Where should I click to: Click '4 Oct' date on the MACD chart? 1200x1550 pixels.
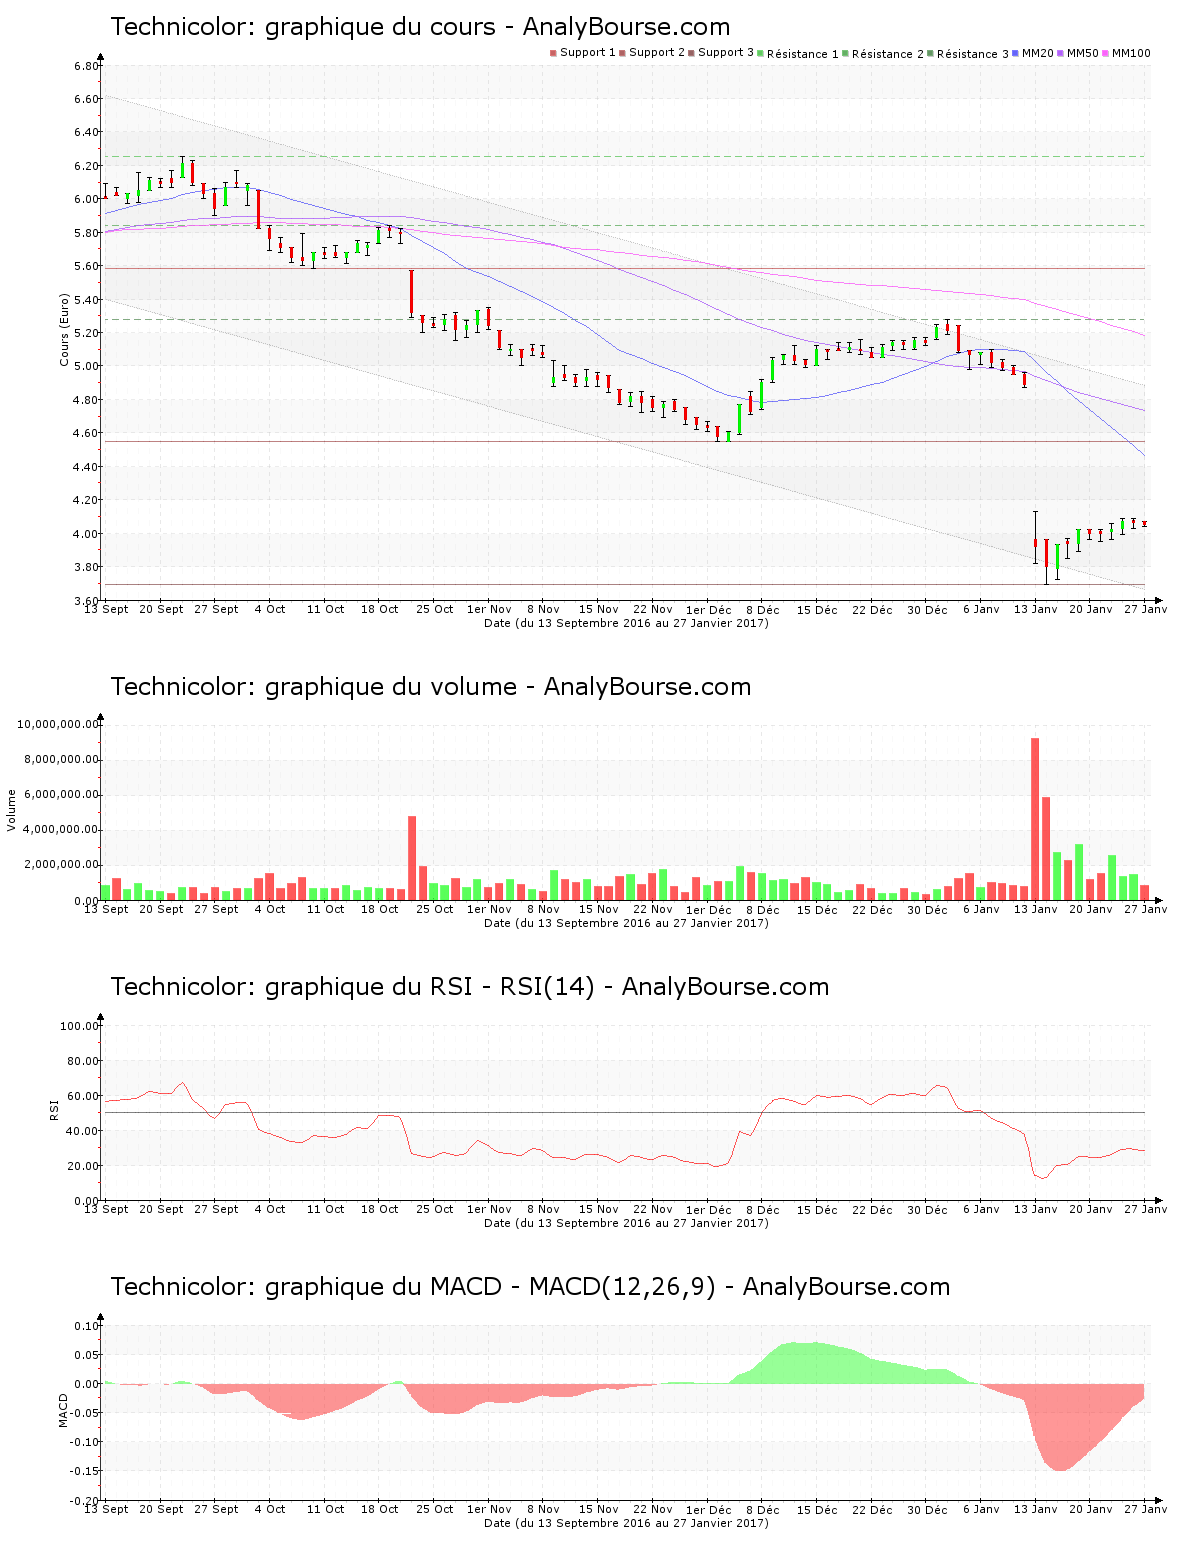pos(270,1509)
